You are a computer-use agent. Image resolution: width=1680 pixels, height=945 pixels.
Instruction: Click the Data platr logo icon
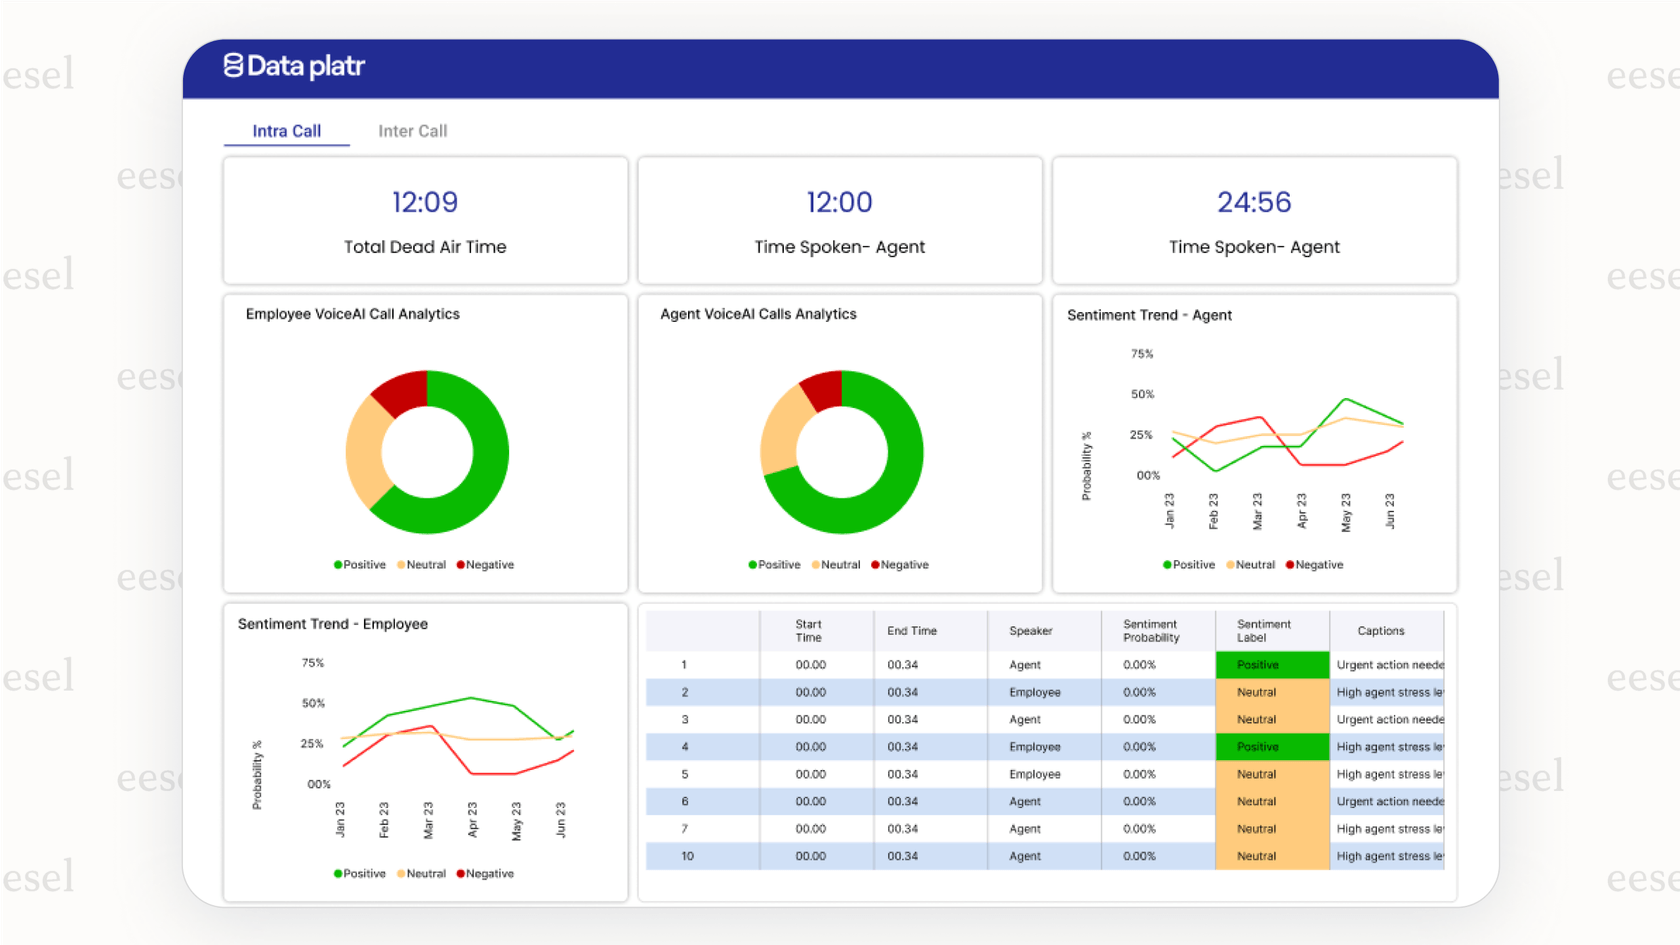pos(234,65)
